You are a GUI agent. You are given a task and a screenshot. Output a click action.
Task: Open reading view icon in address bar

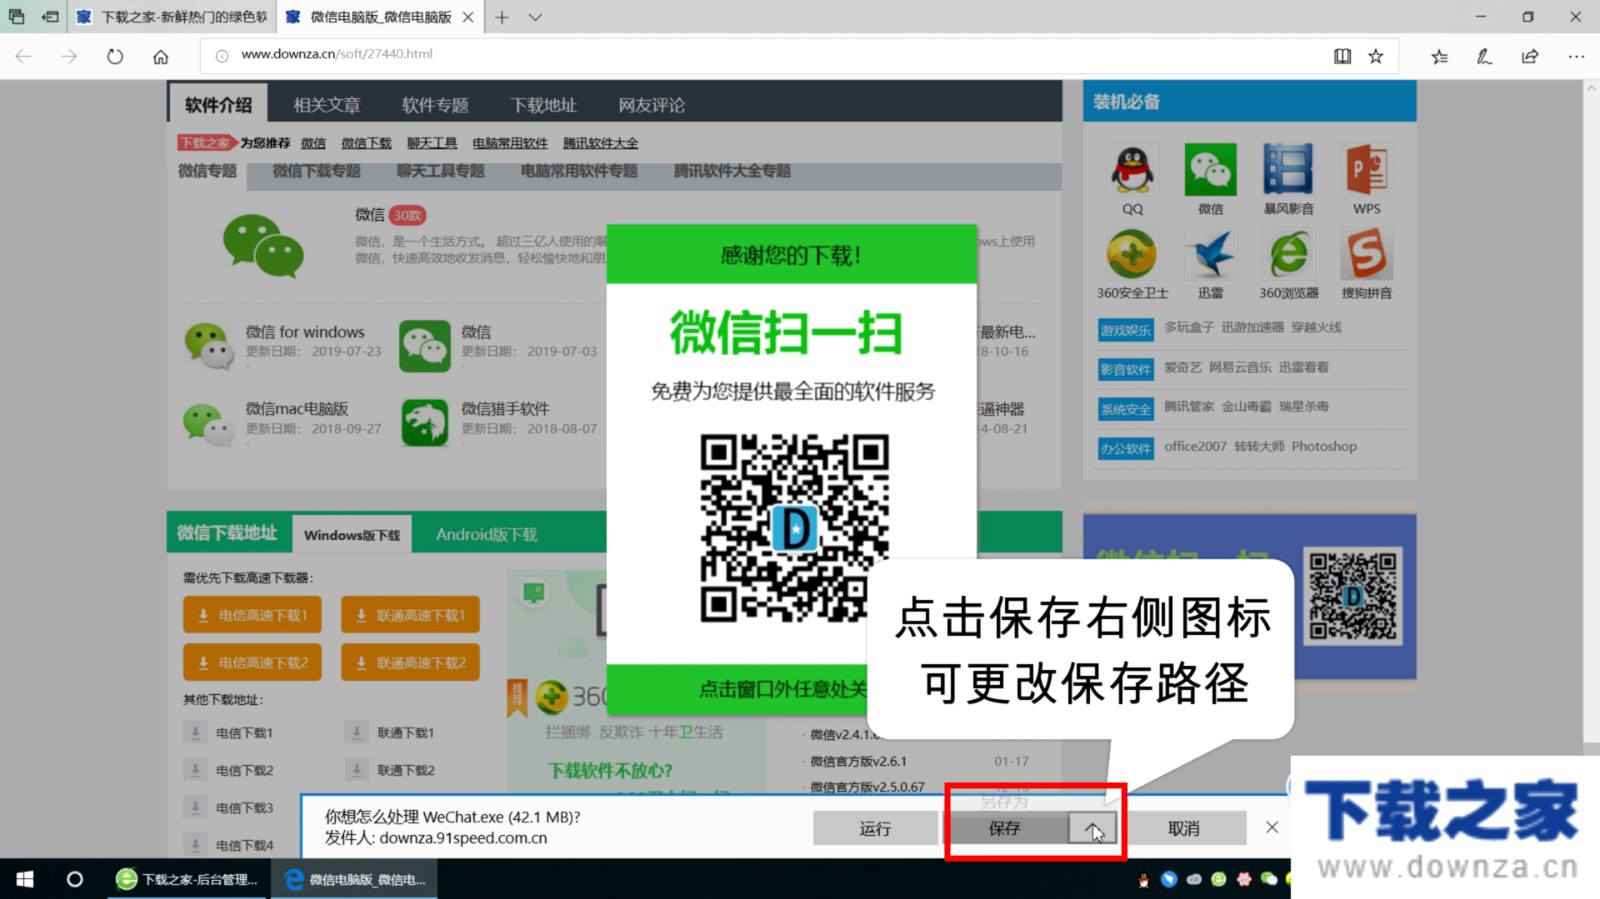1342,56
